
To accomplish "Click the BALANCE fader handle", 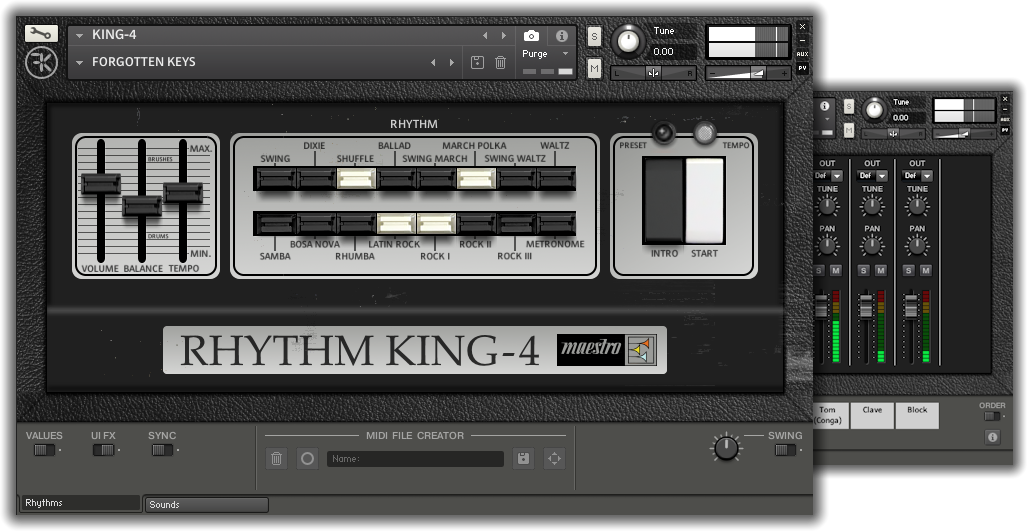I will [x=142, y=206].
